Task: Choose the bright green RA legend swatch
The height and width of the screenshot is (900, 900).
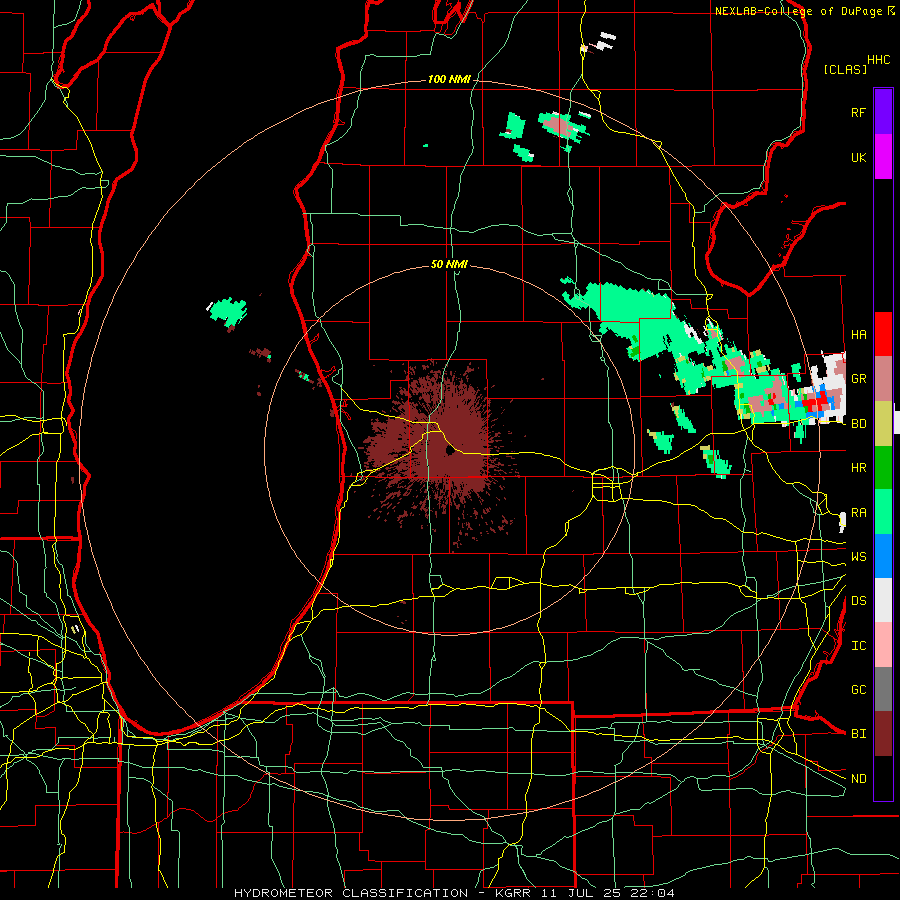Action: coord(883,512)
